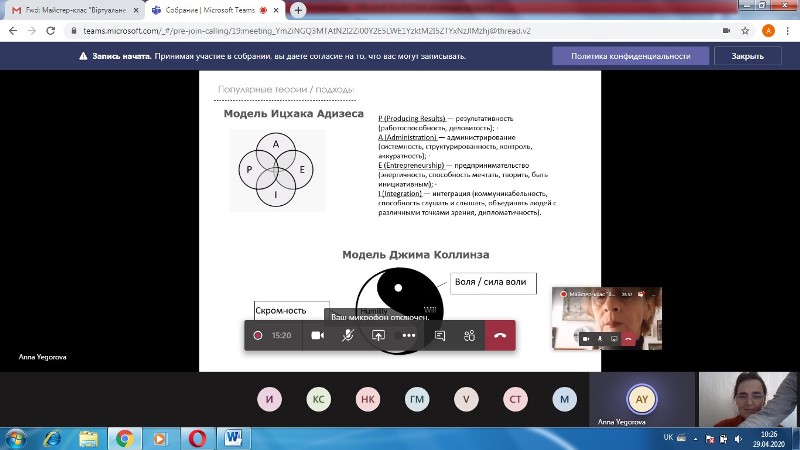Viewport: 800px width, 450px height.
Task: Go forward in browser history
Action: pyautogui.click(x=32, y=31)
